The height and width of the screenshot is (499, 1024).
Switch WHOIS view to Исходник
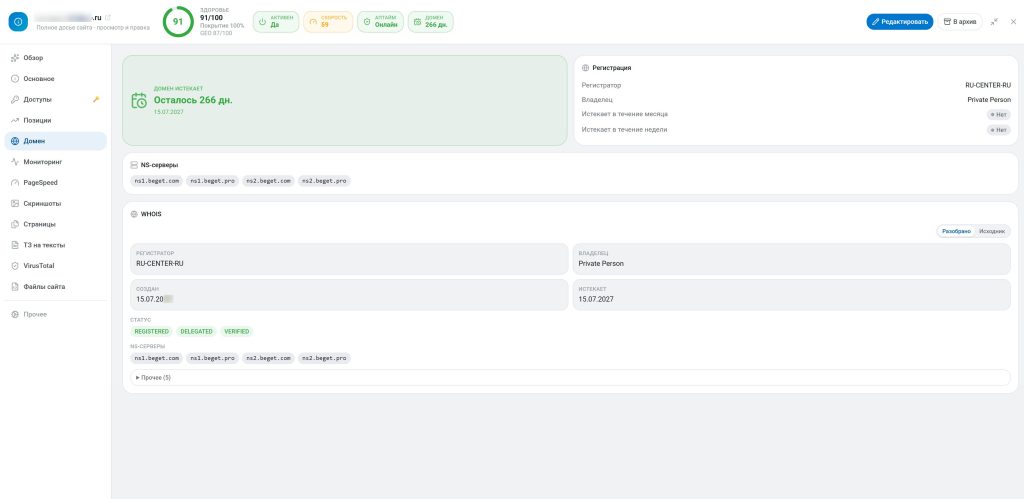tap(992, 231)
